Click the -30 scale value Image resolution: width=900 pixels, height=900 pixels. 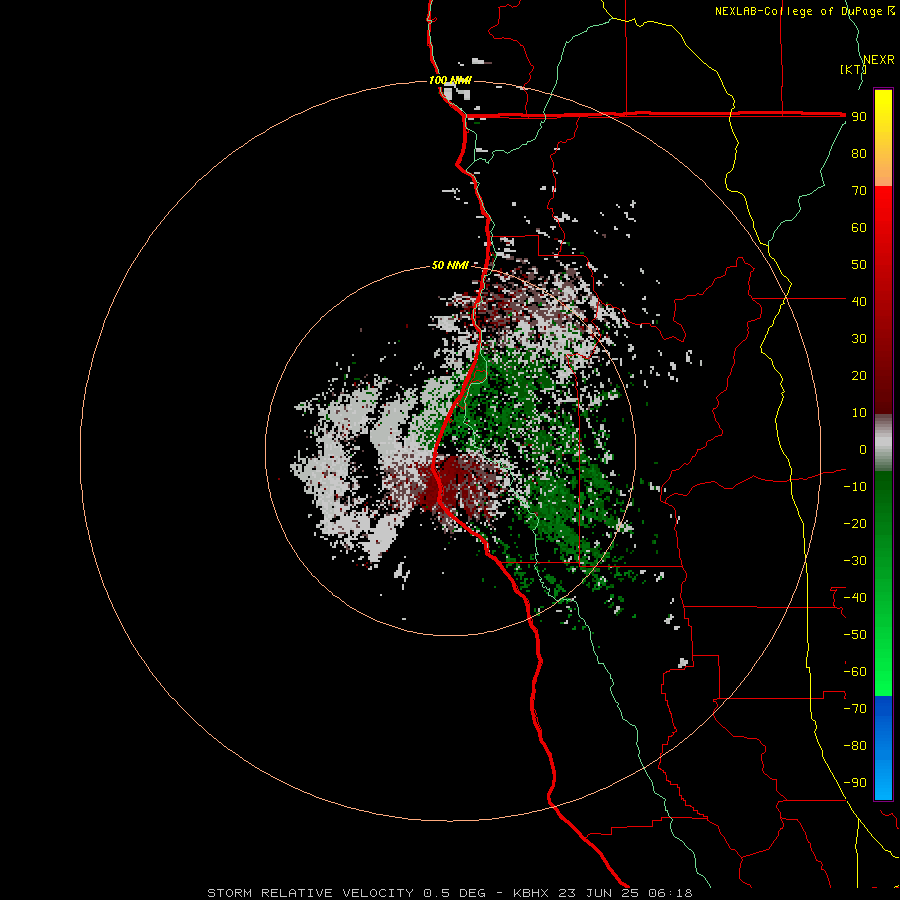pyautogui.click(x=855, y=561)
